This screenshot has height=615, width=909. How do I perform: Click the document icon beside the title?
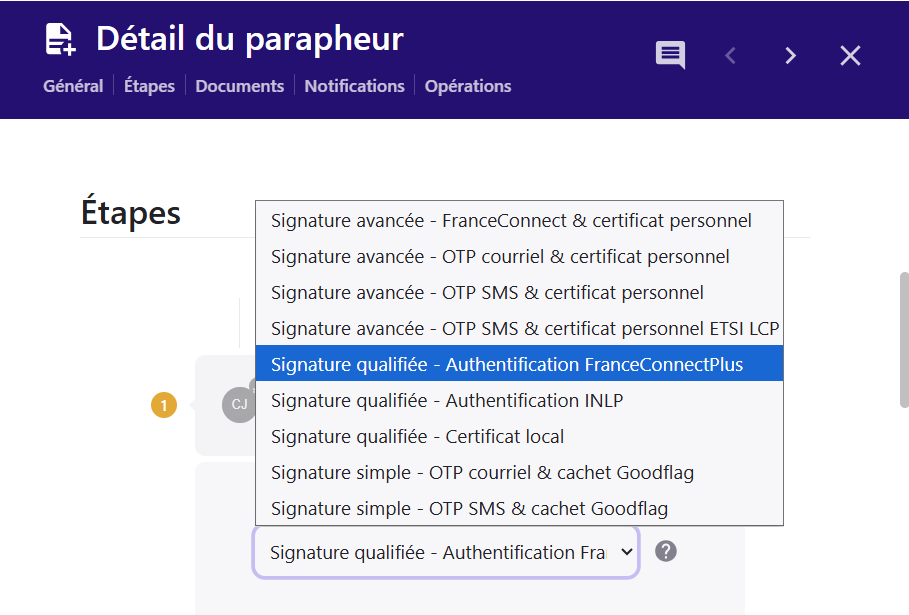[x=60, y=40]
